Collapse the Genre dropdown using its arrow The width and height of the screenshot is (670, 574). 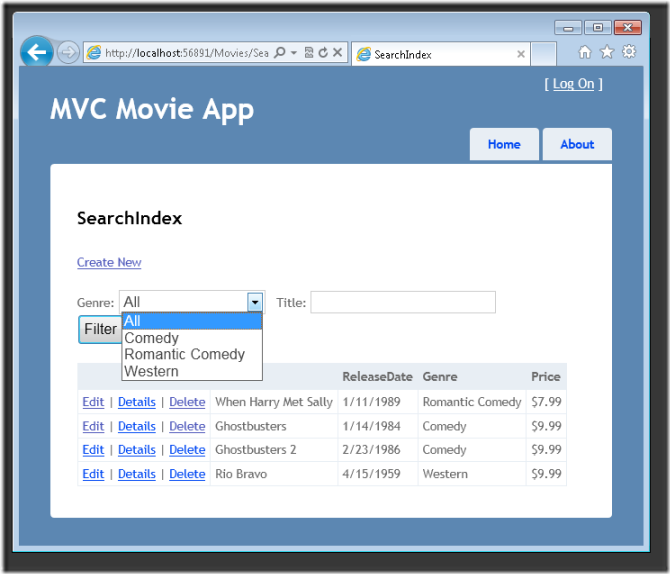255,302
